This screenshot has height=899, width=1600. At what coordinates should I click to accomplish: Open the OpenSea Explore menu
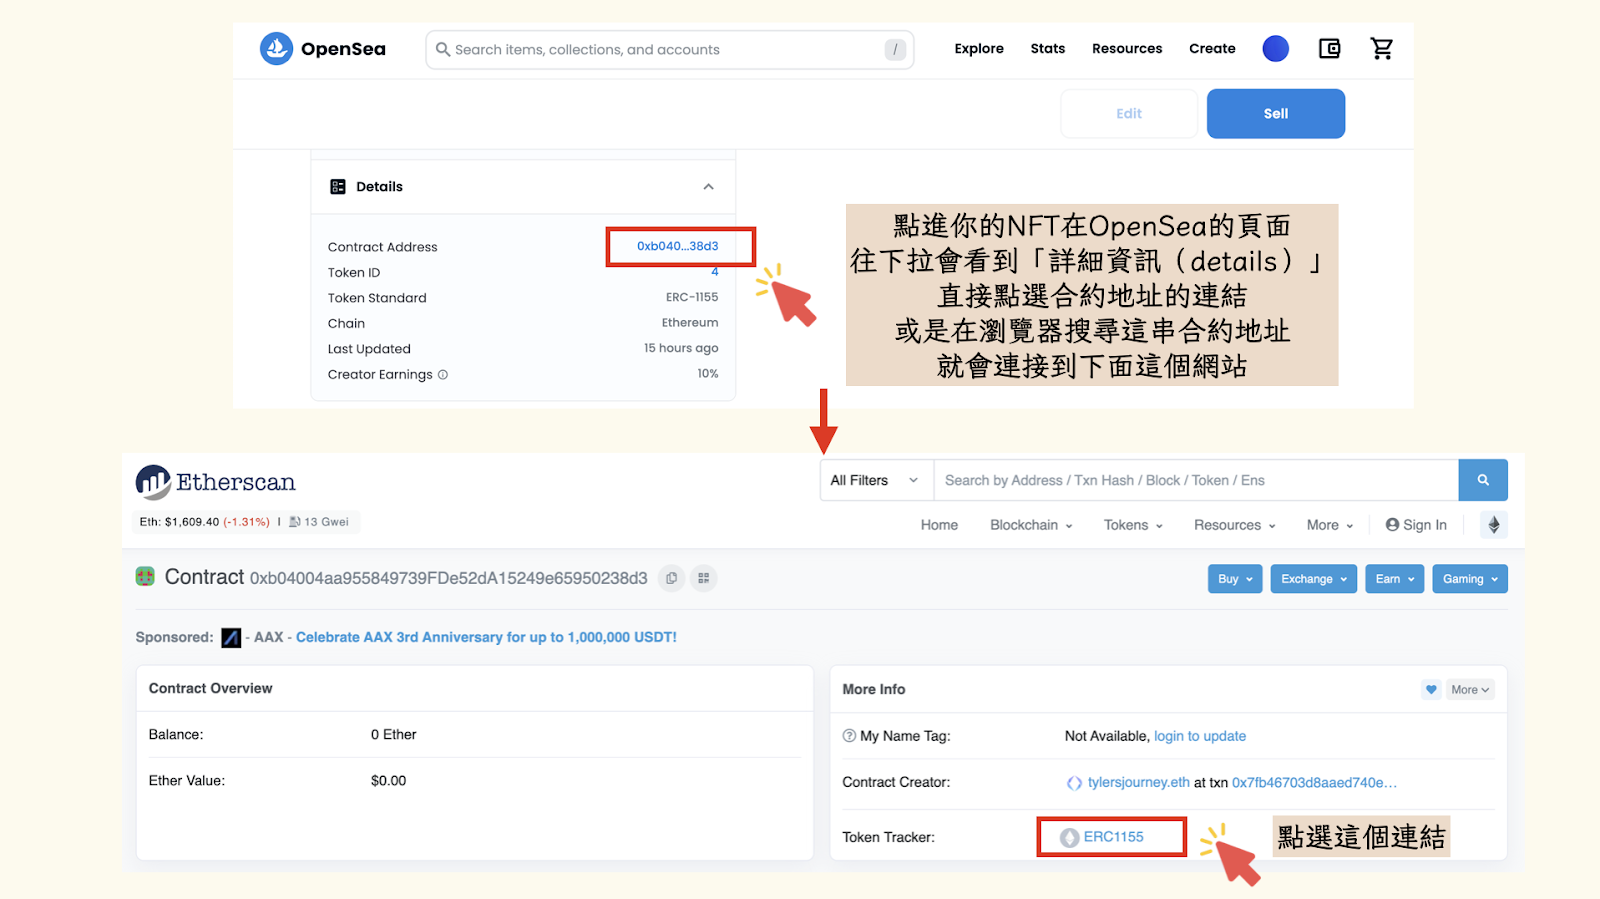[979, 48]
